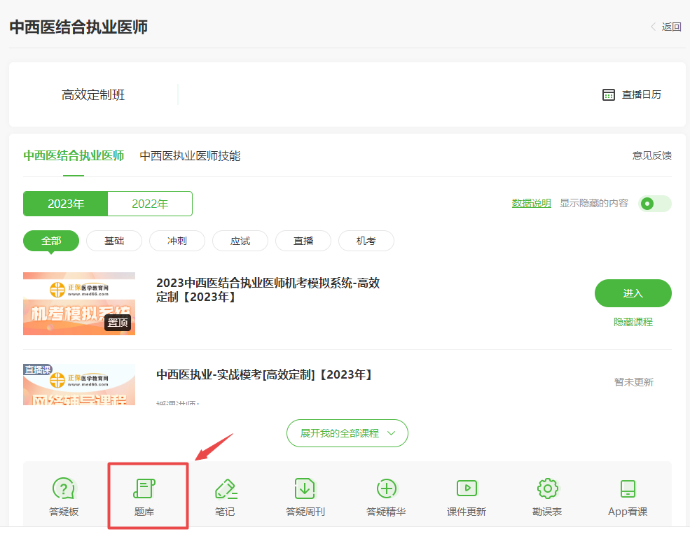Image resolution: width=690 pixels, height=534 pixels.
Task: Go back using the 返回 arrow
Action: coord(655,27)
